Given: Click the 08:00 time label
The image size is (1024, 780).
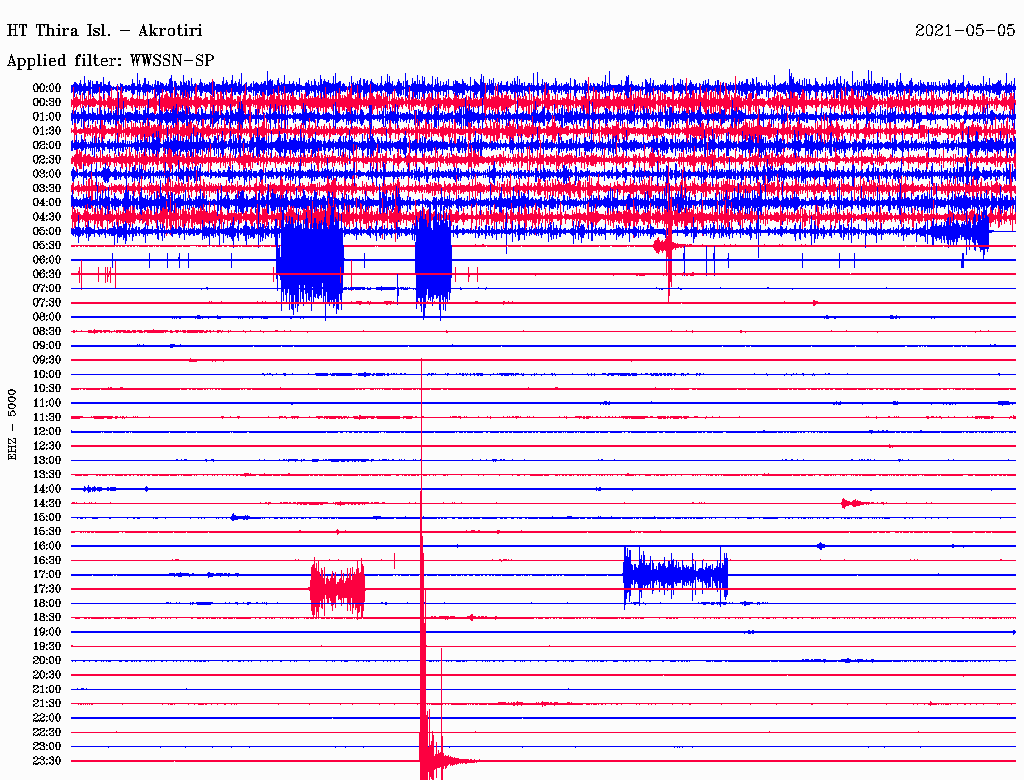Looking at the screenshot, I should click(47, 317).
